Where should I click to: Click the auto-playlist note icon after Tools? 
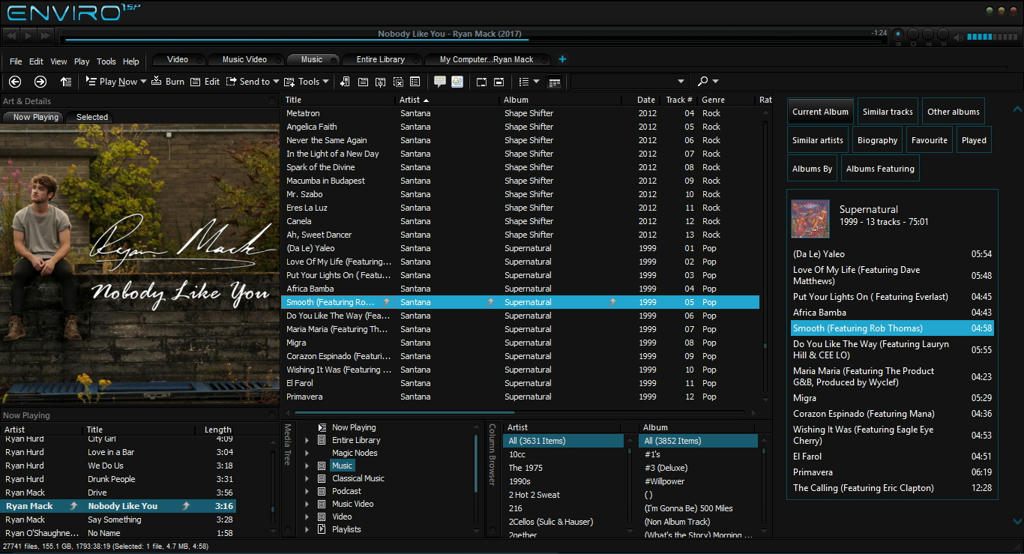pos(345,82)
